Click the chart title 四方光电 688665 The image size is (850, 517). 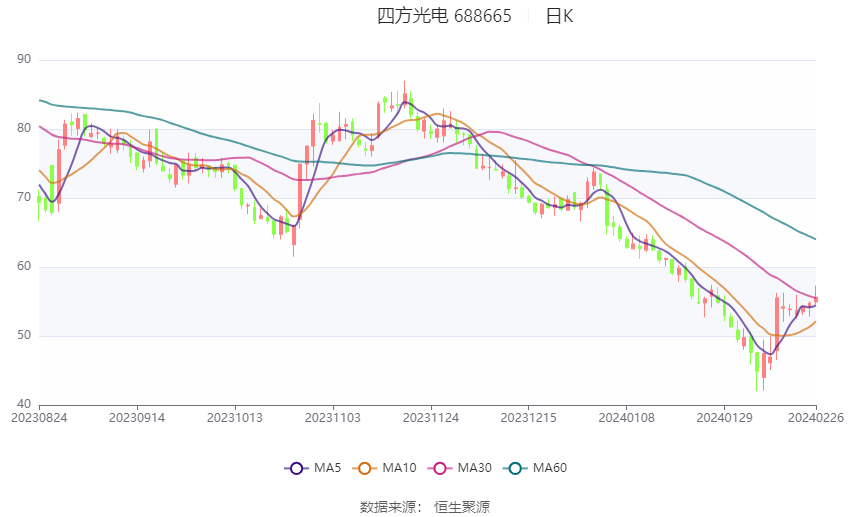[x=444, y=16]
